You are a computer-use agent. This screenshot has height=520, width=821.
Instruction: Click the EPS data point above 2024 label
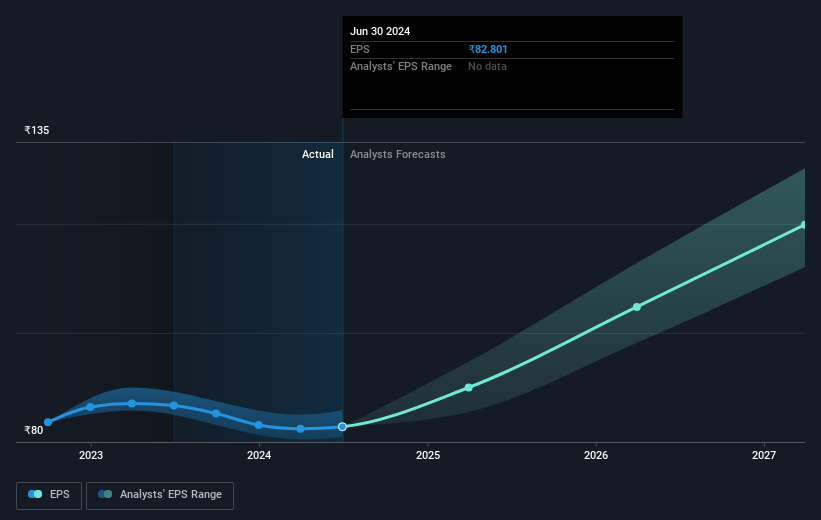259,425
